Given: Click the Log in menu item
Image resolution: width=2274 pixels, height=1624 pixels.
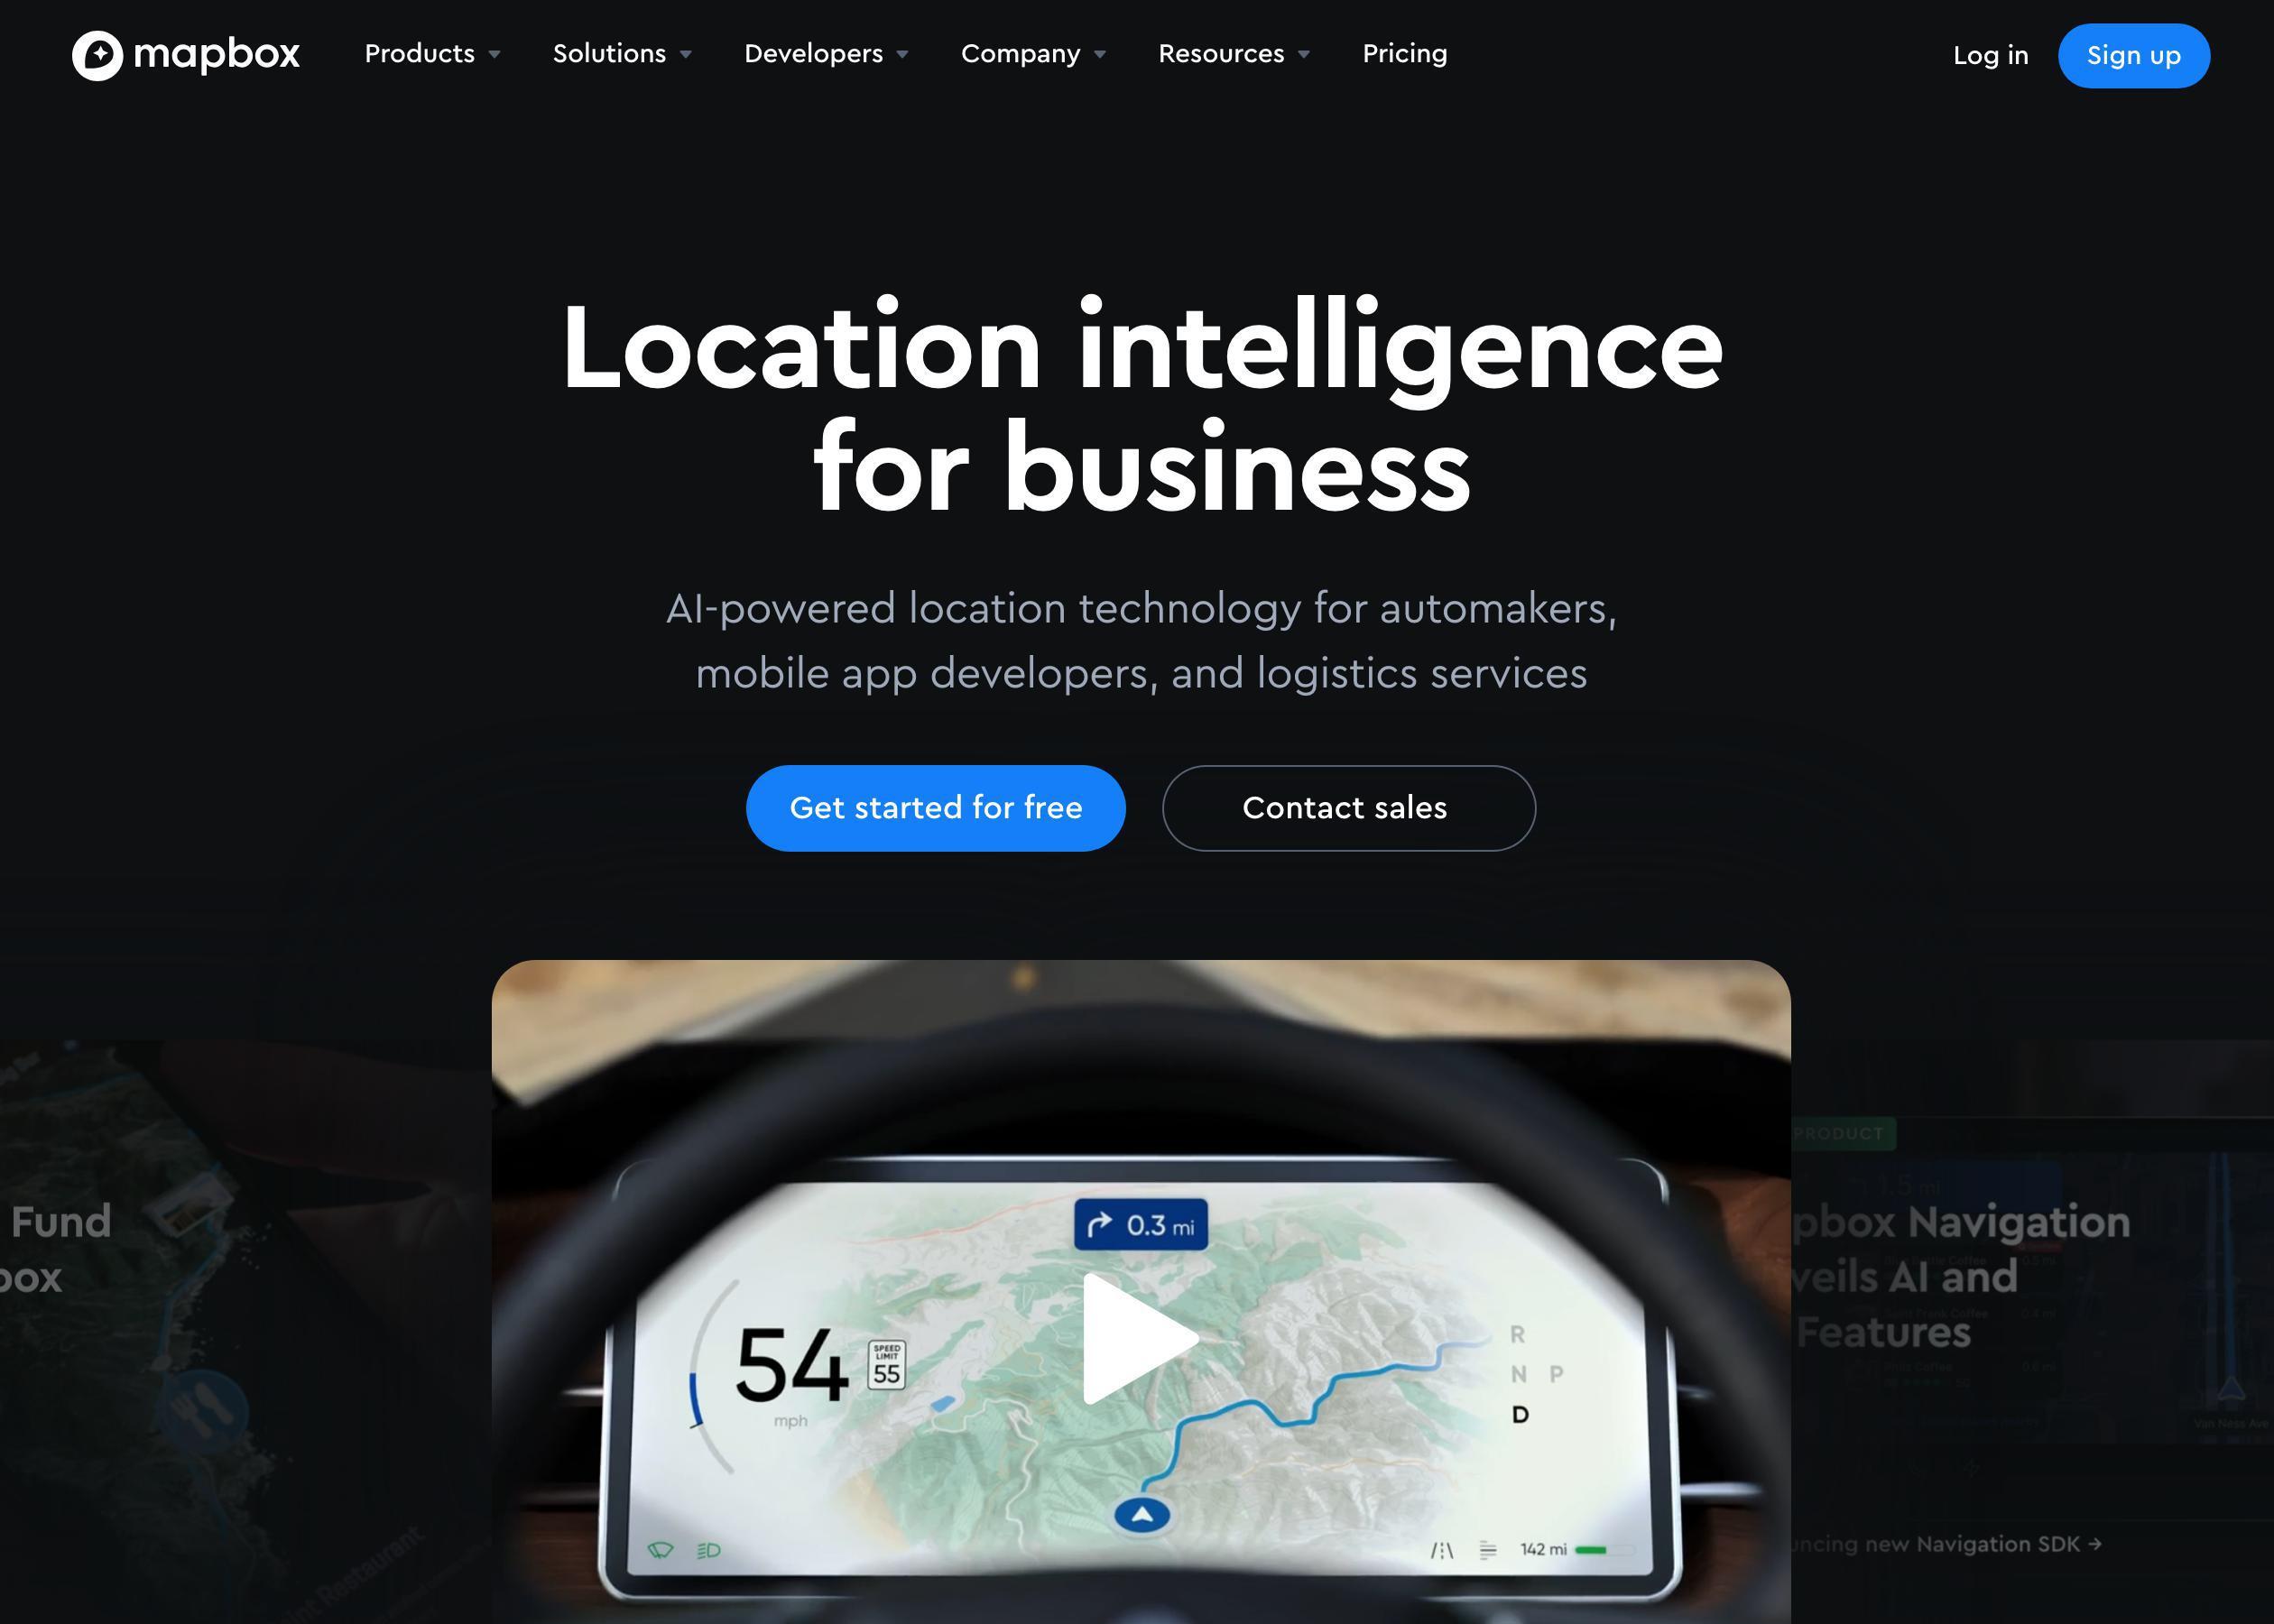Looking at the screenshot, I should pyautogui.click(x=1991, y=54).
